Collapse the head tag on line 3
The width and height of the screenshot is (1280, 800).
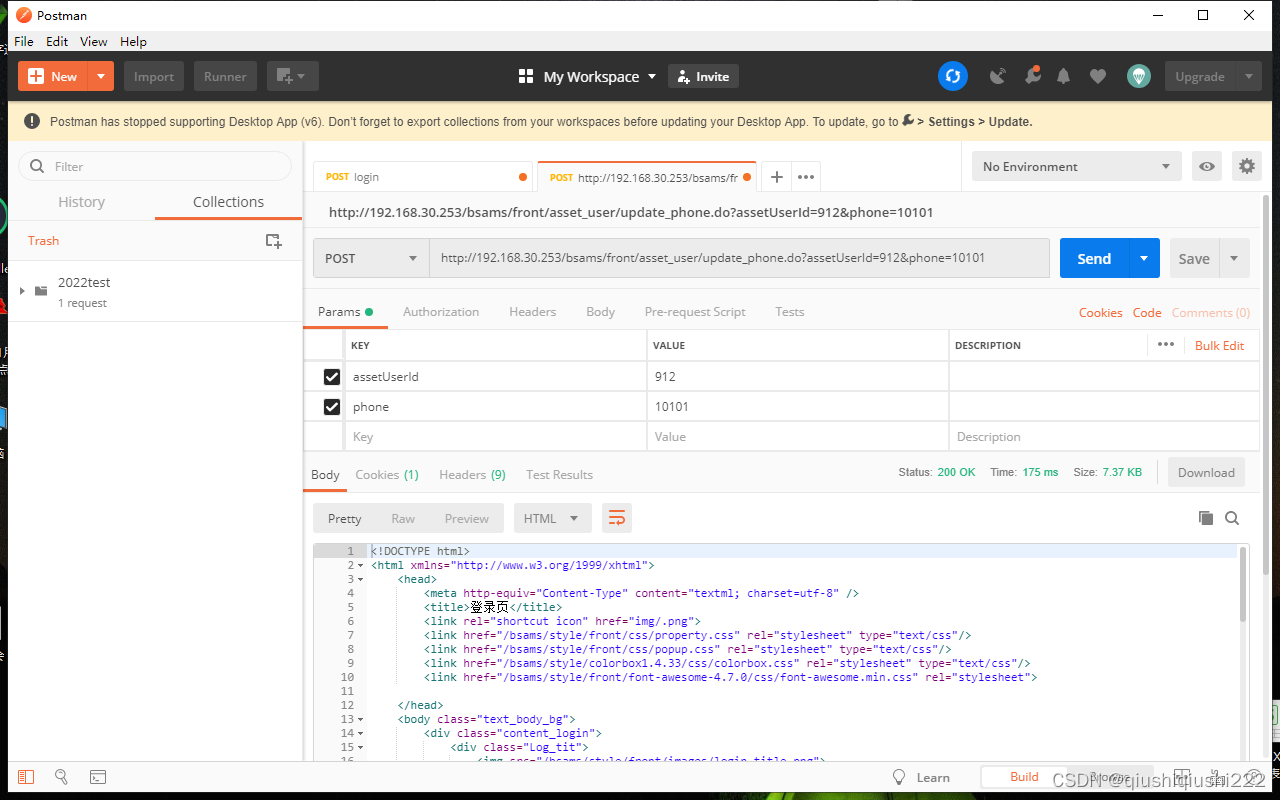coord(360,579)
